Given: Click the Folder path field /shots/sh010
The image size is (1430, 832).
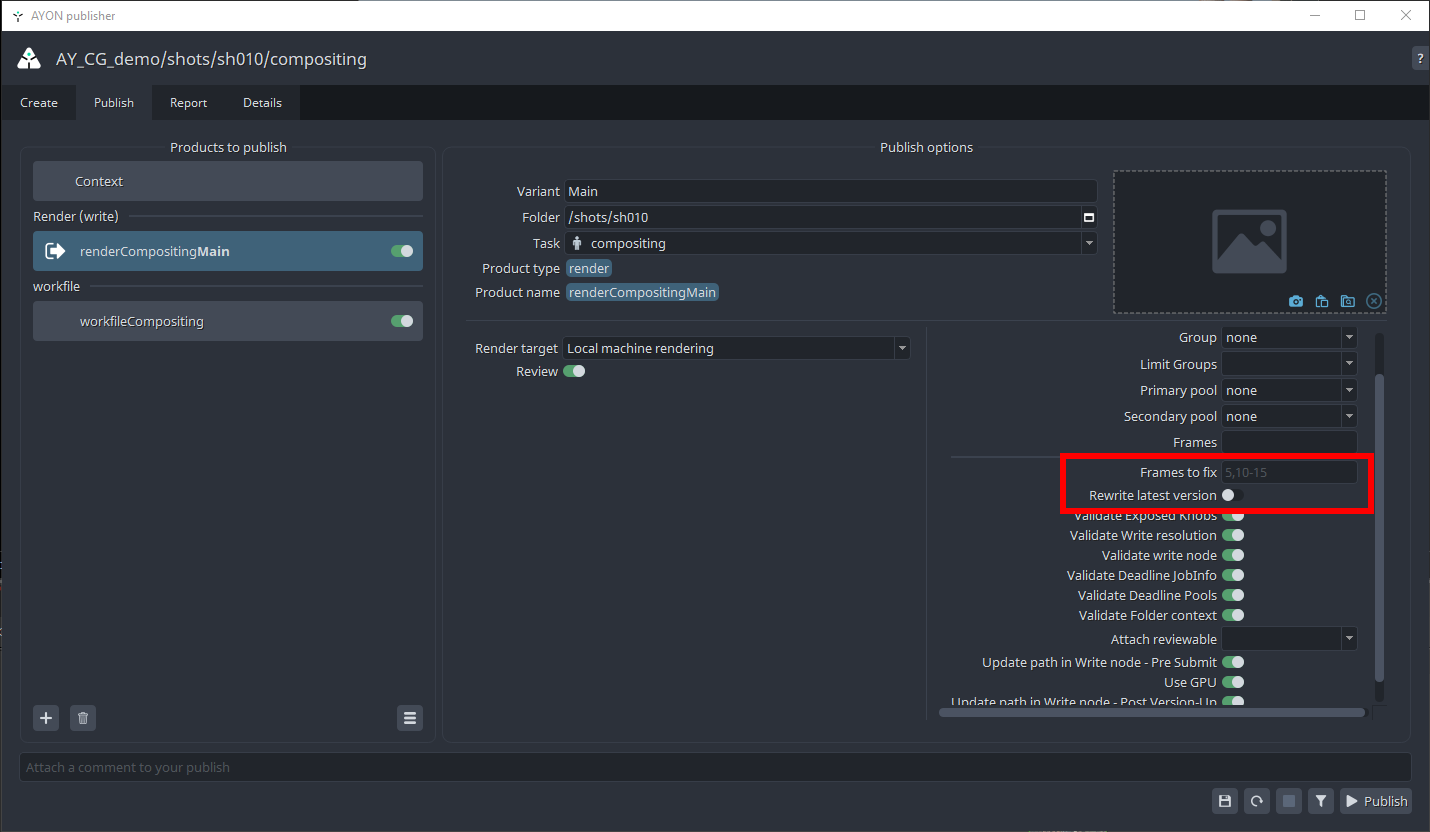Looking at the screenshot, I should coord(822,217).
